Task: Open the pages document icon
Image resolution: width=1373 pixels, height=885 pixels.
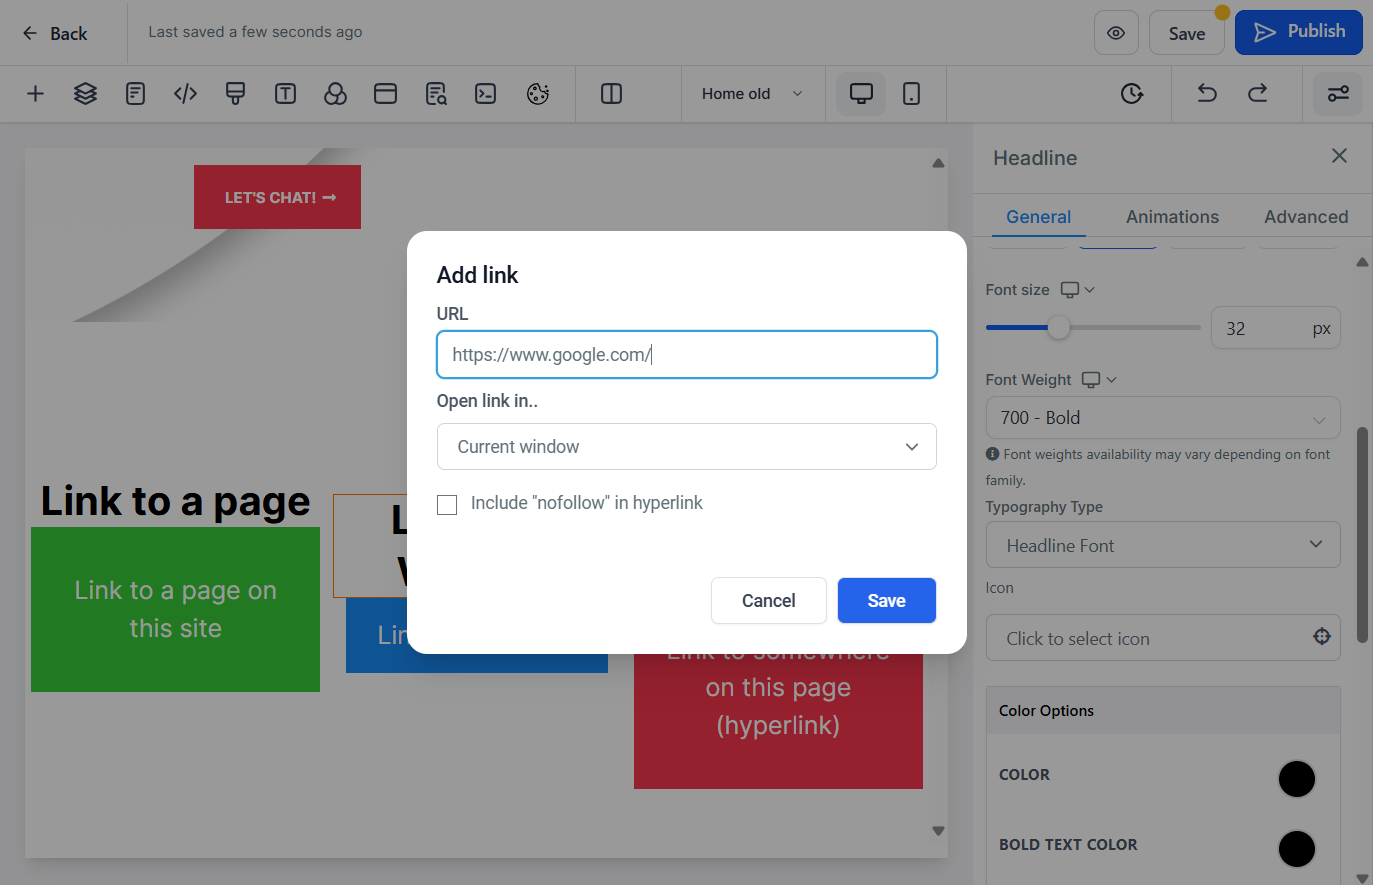Action: click(135, 94)
